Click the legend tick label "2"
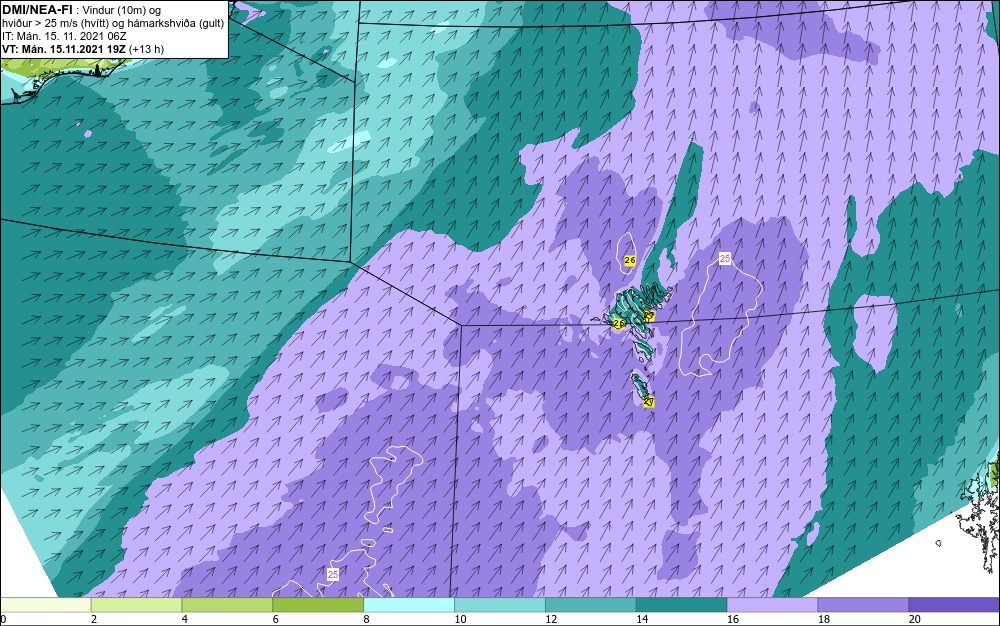Screen dimensions: 1000x626 (94, 619)
